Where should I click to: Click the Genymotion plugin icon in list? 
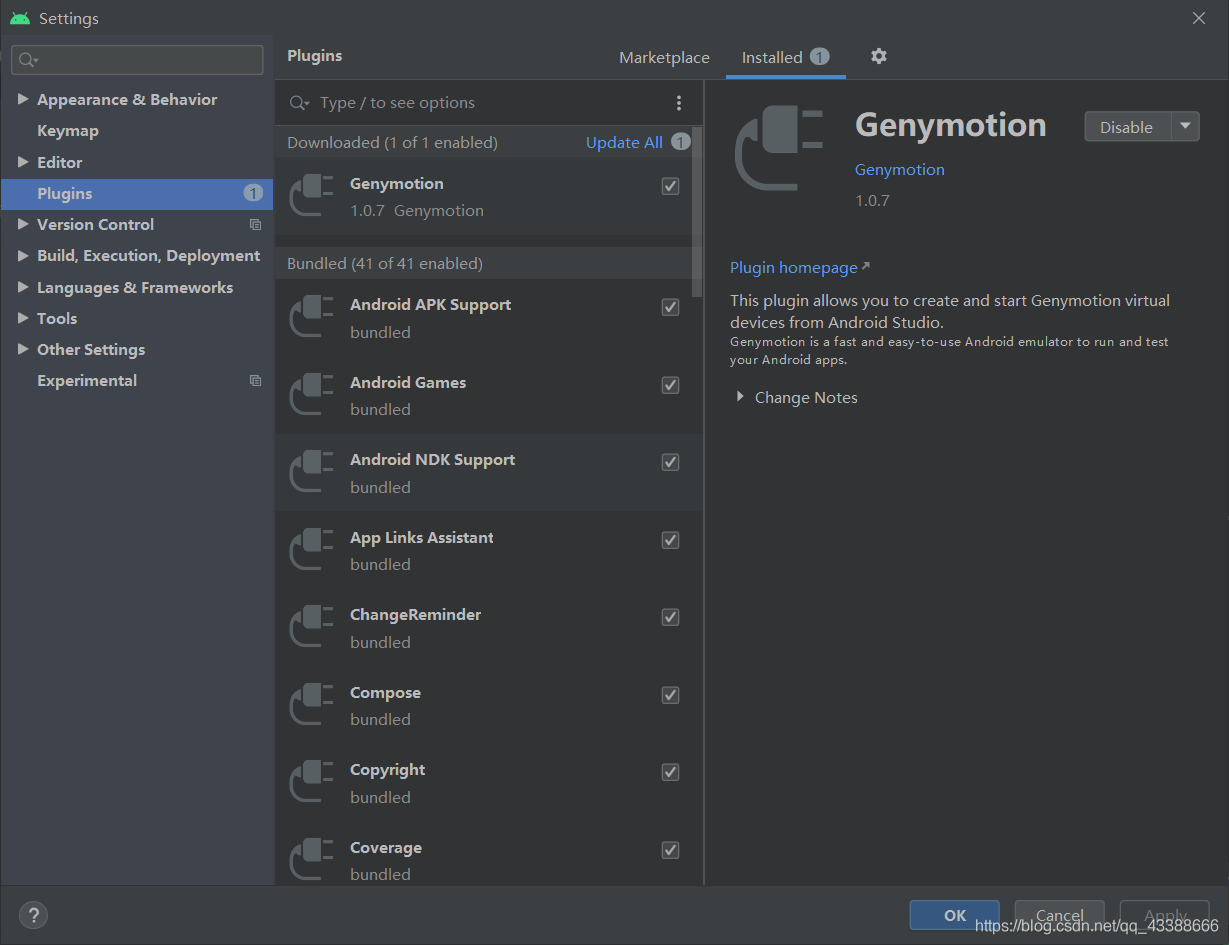[x=312, y=196]
